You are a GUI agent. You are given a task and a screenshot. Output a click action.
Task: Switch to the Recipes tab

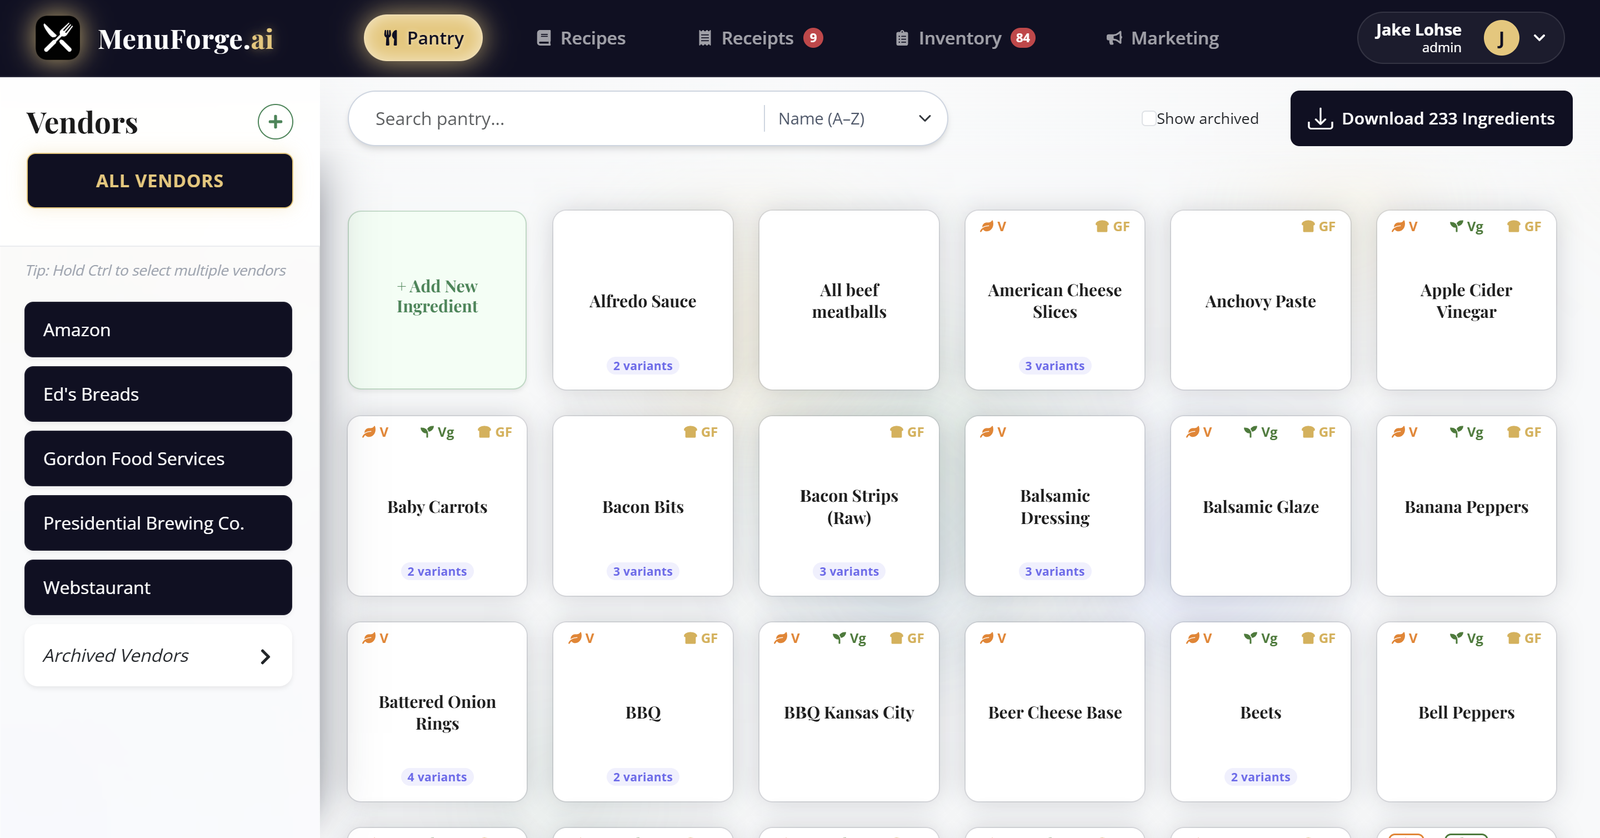581,38
